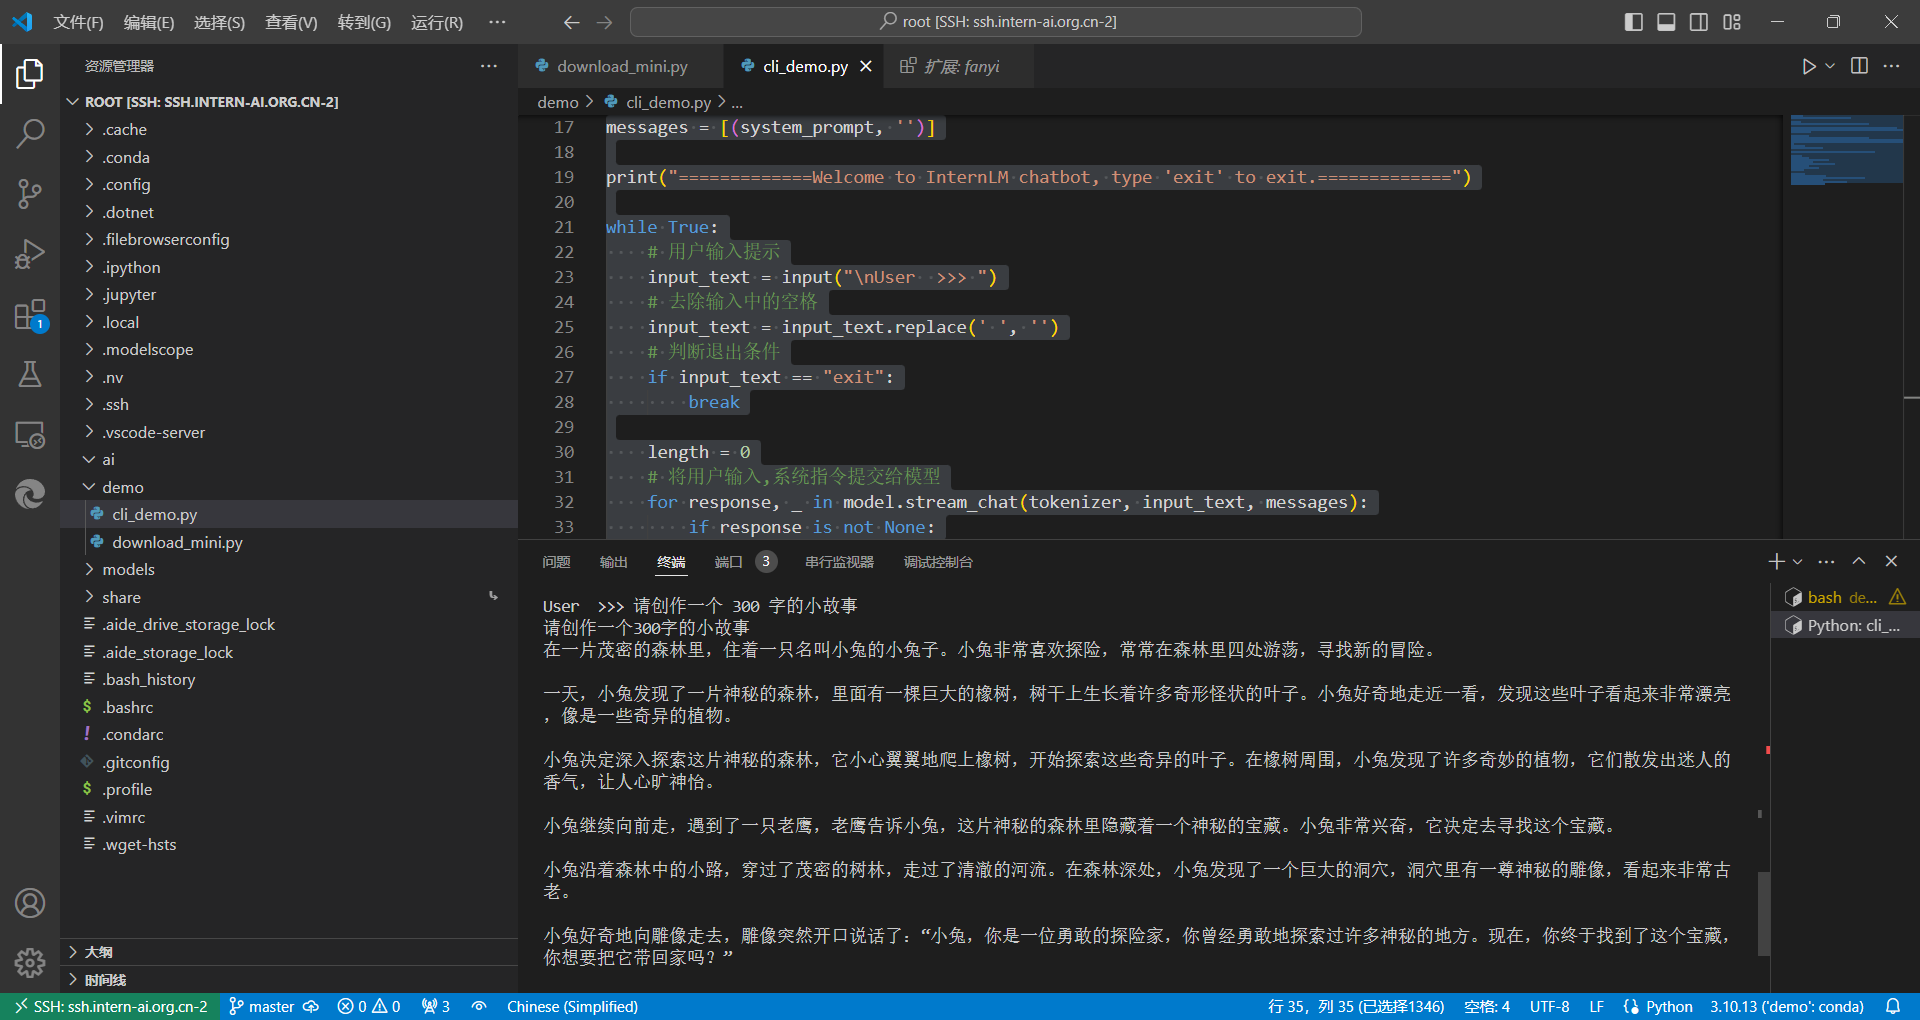Viewport: 1920px width, 1020px height.
Task: Toggle the bottom panel visibility
Action: coord(1666,22)
